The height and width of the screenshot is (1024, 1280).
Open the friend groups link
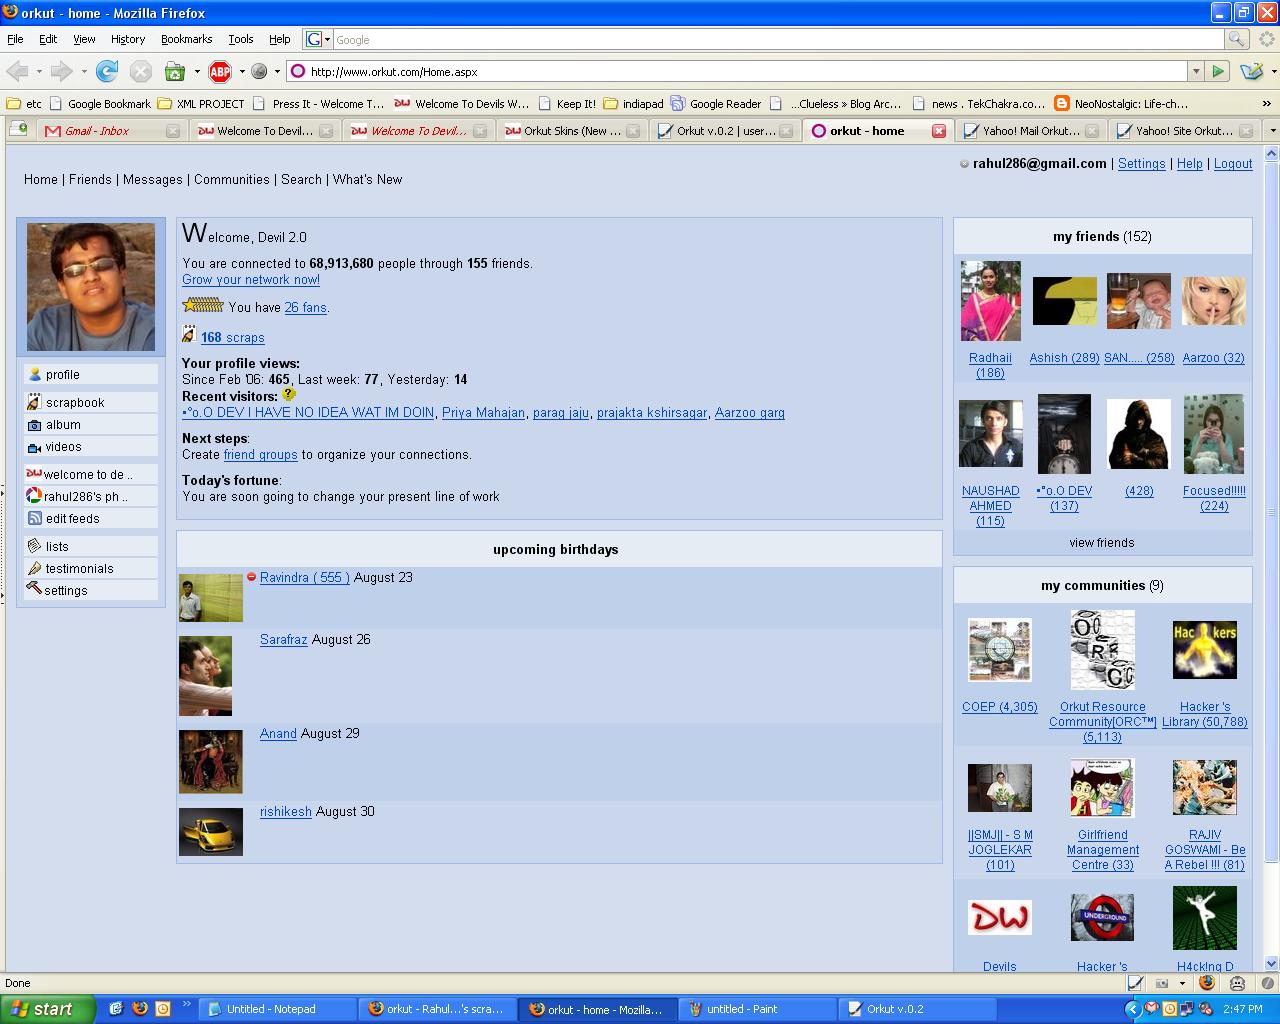261,455
